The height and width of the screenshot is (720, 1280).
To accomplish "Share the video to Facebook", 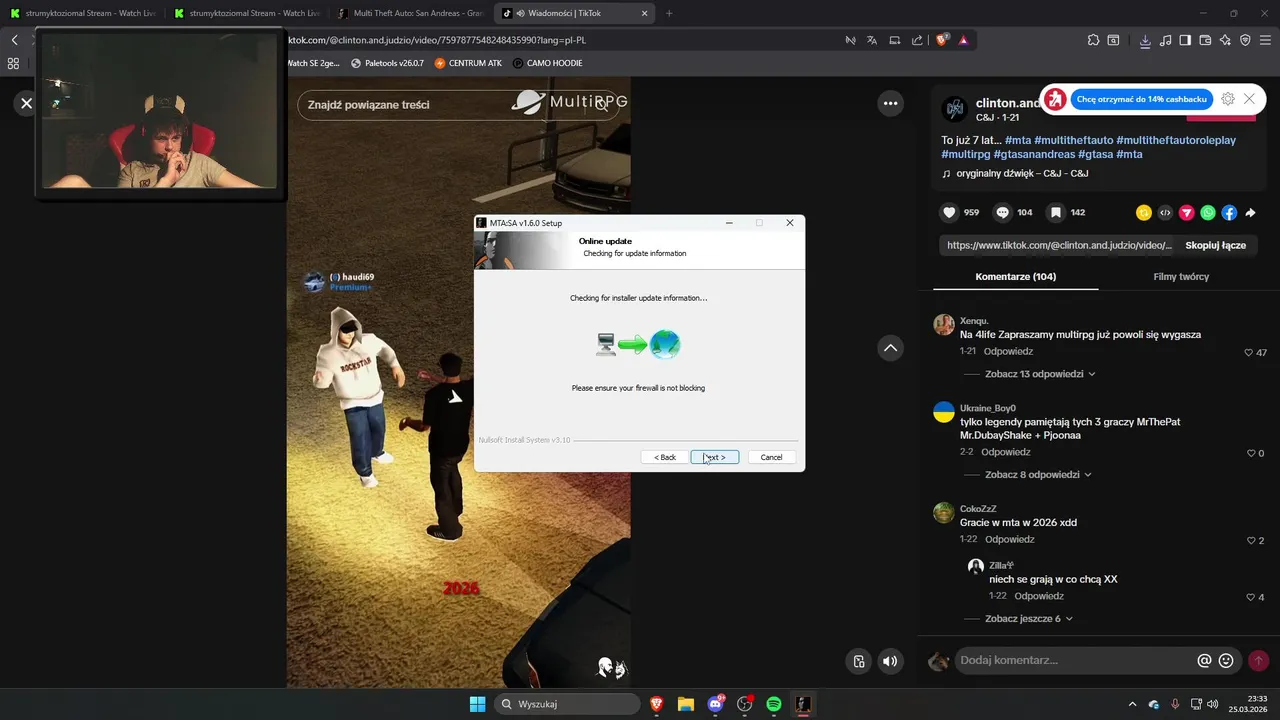I will coord(1229,212).
